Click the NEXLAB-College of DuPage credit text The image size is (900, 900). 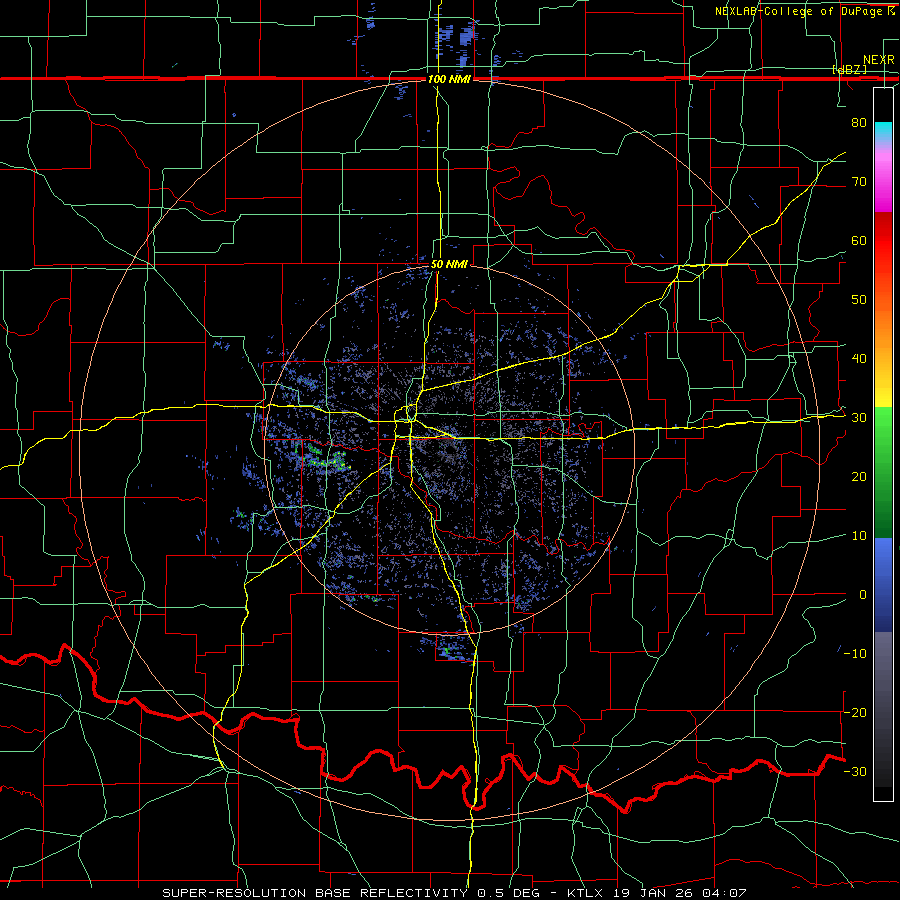[804, 11]
